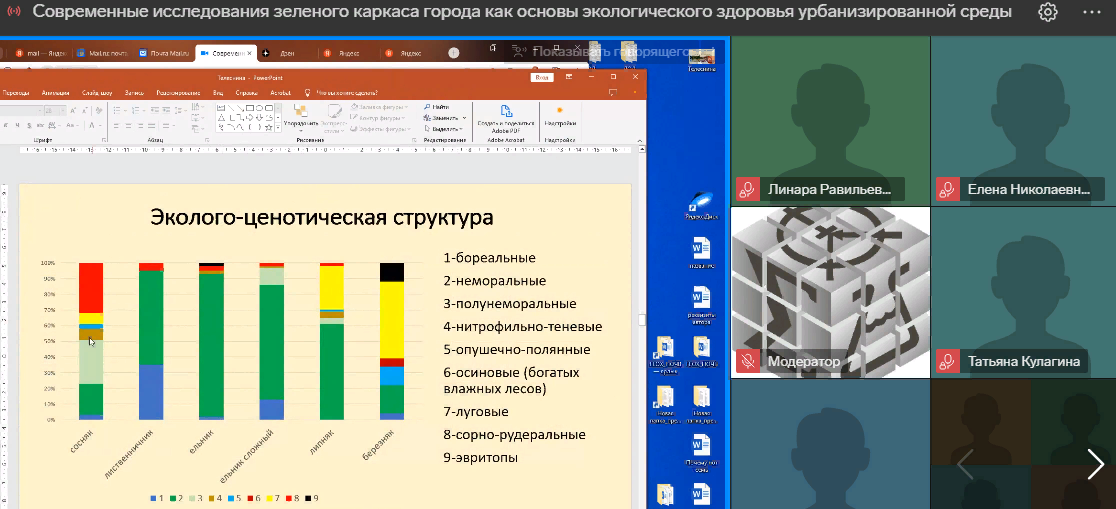Open the Acrobat ribbon tab
Image resolution: width=1116 pixels, height=509 pixels.
coord(280,92)
